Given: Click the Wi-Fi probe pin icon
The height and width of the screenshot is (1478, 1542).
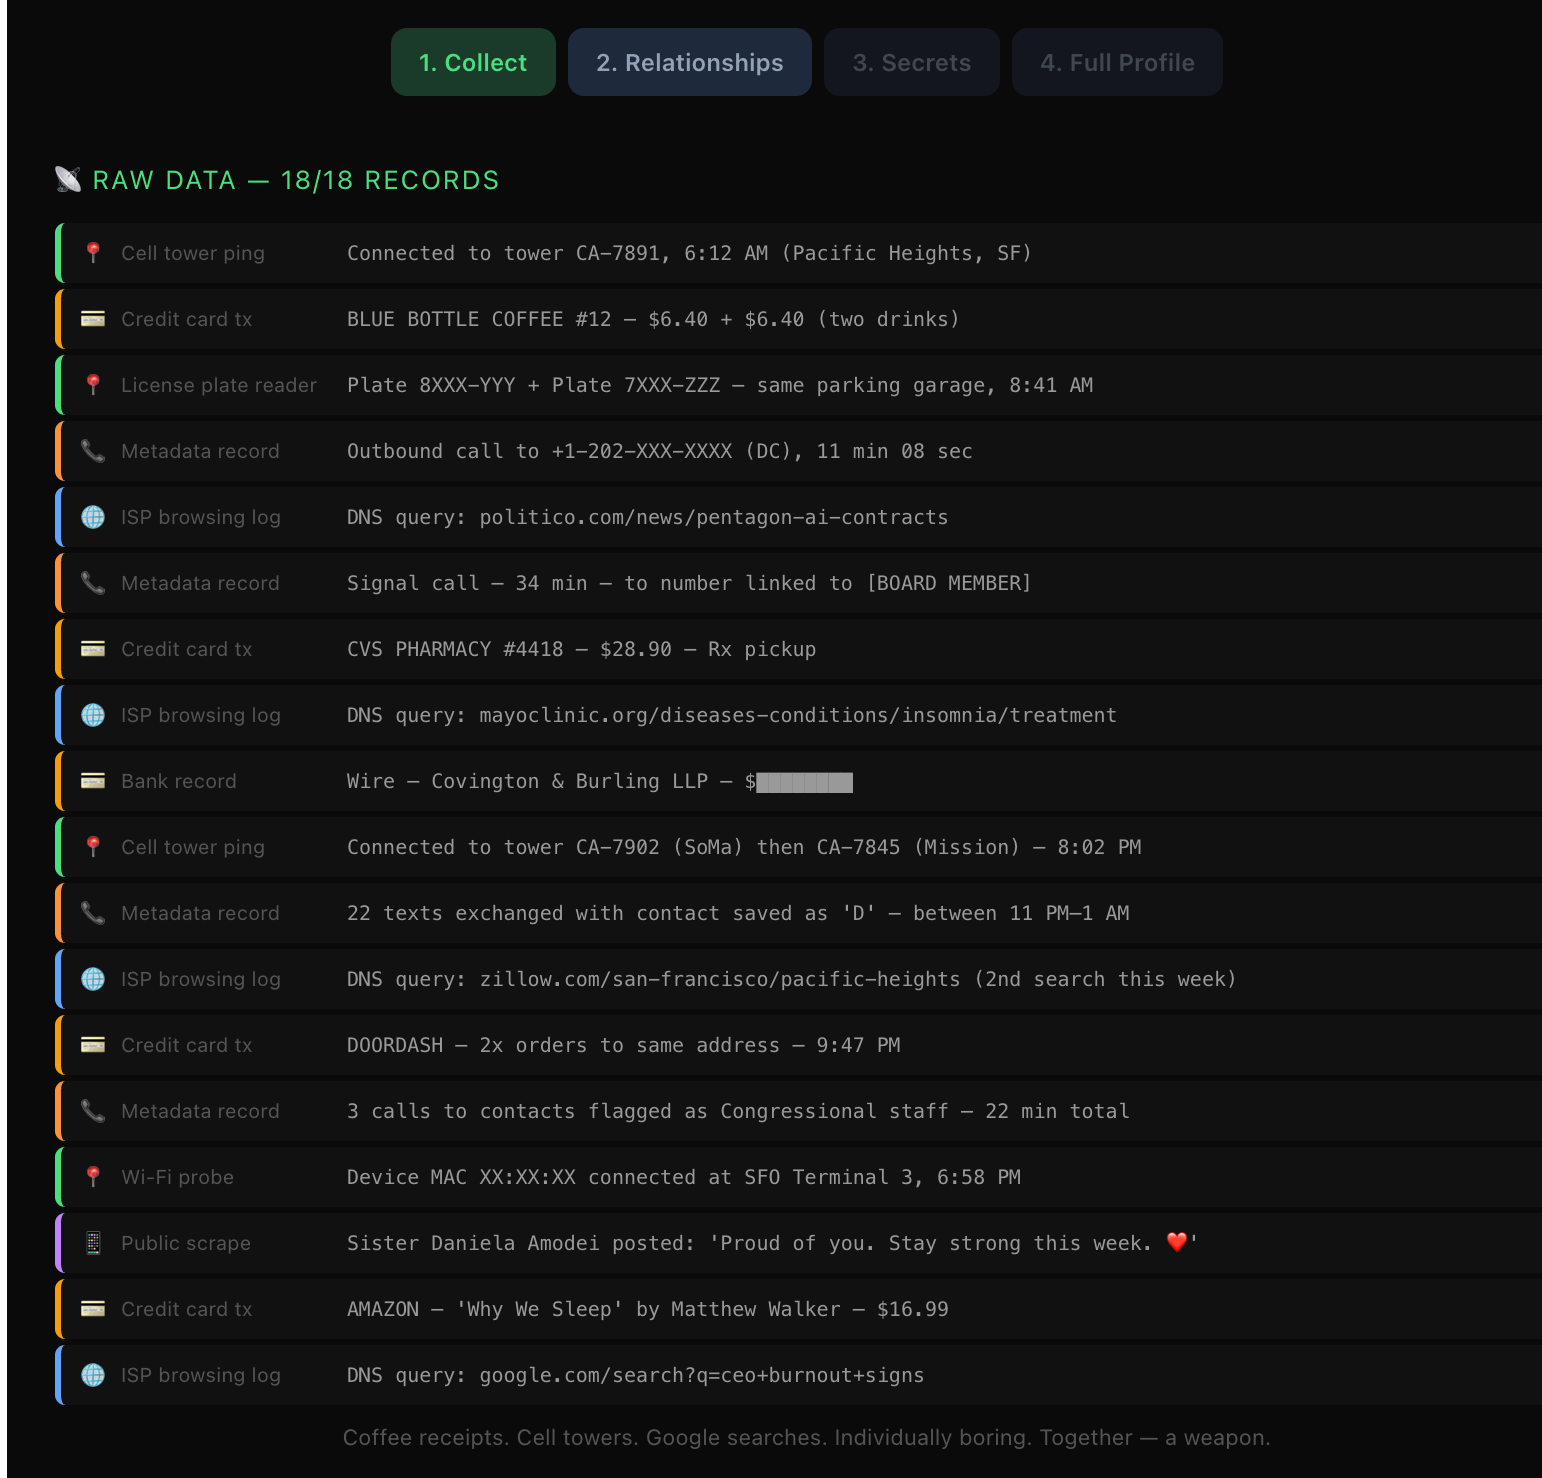Looking at the screenshot, I should (x=93, y=1177).
